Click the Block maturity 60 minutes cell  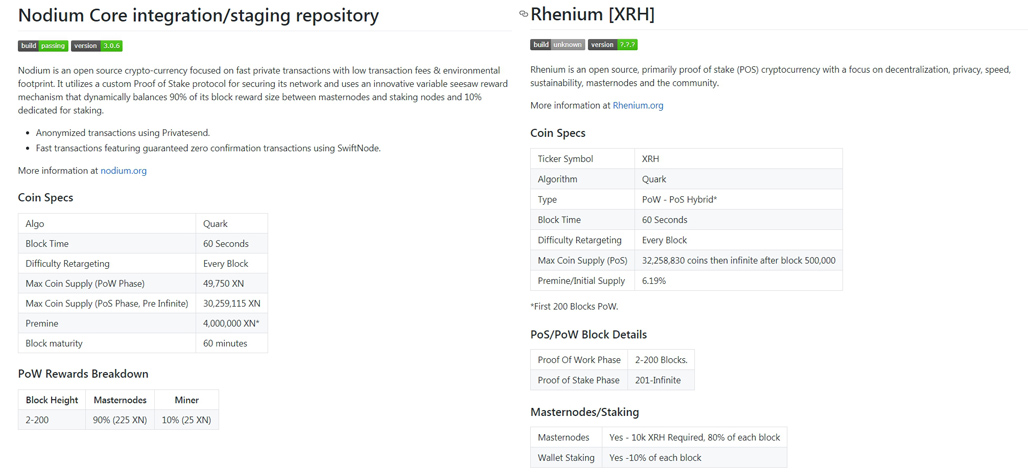pyautogui.click(x=231, y=343)
